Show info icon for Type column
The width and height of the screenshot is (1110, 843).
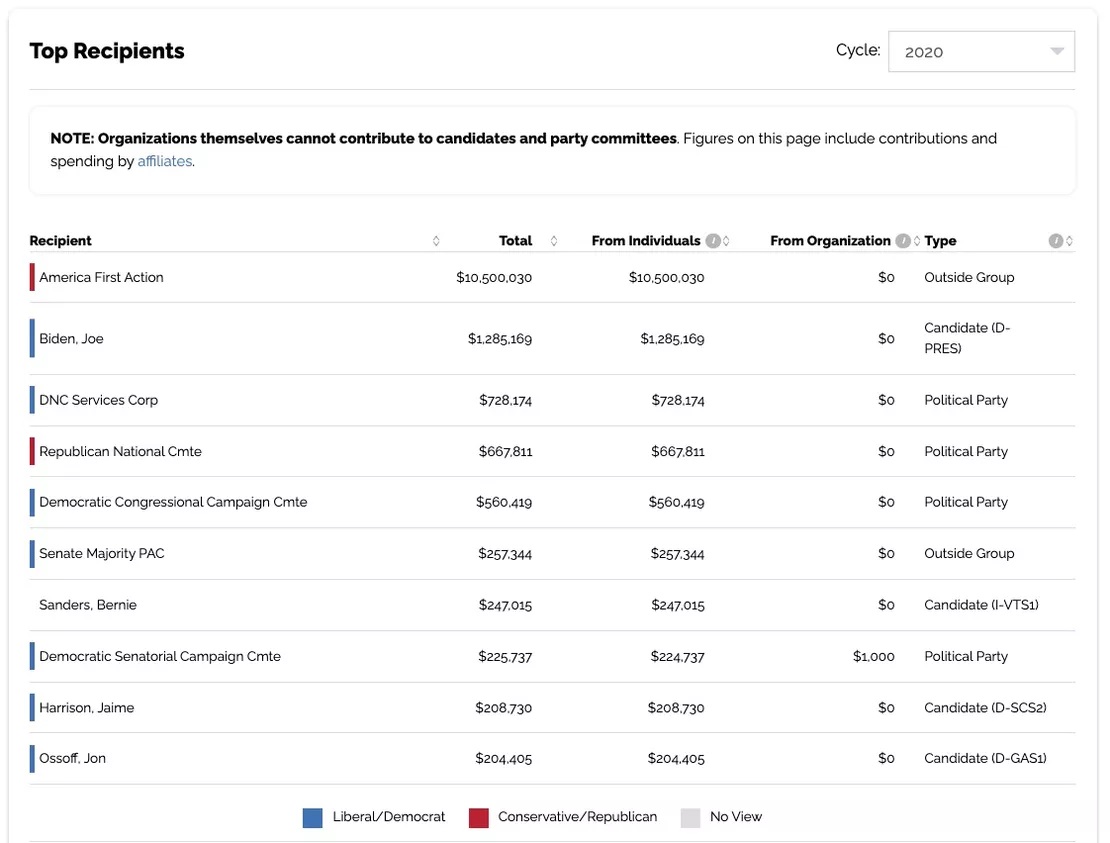point(1055,241)
